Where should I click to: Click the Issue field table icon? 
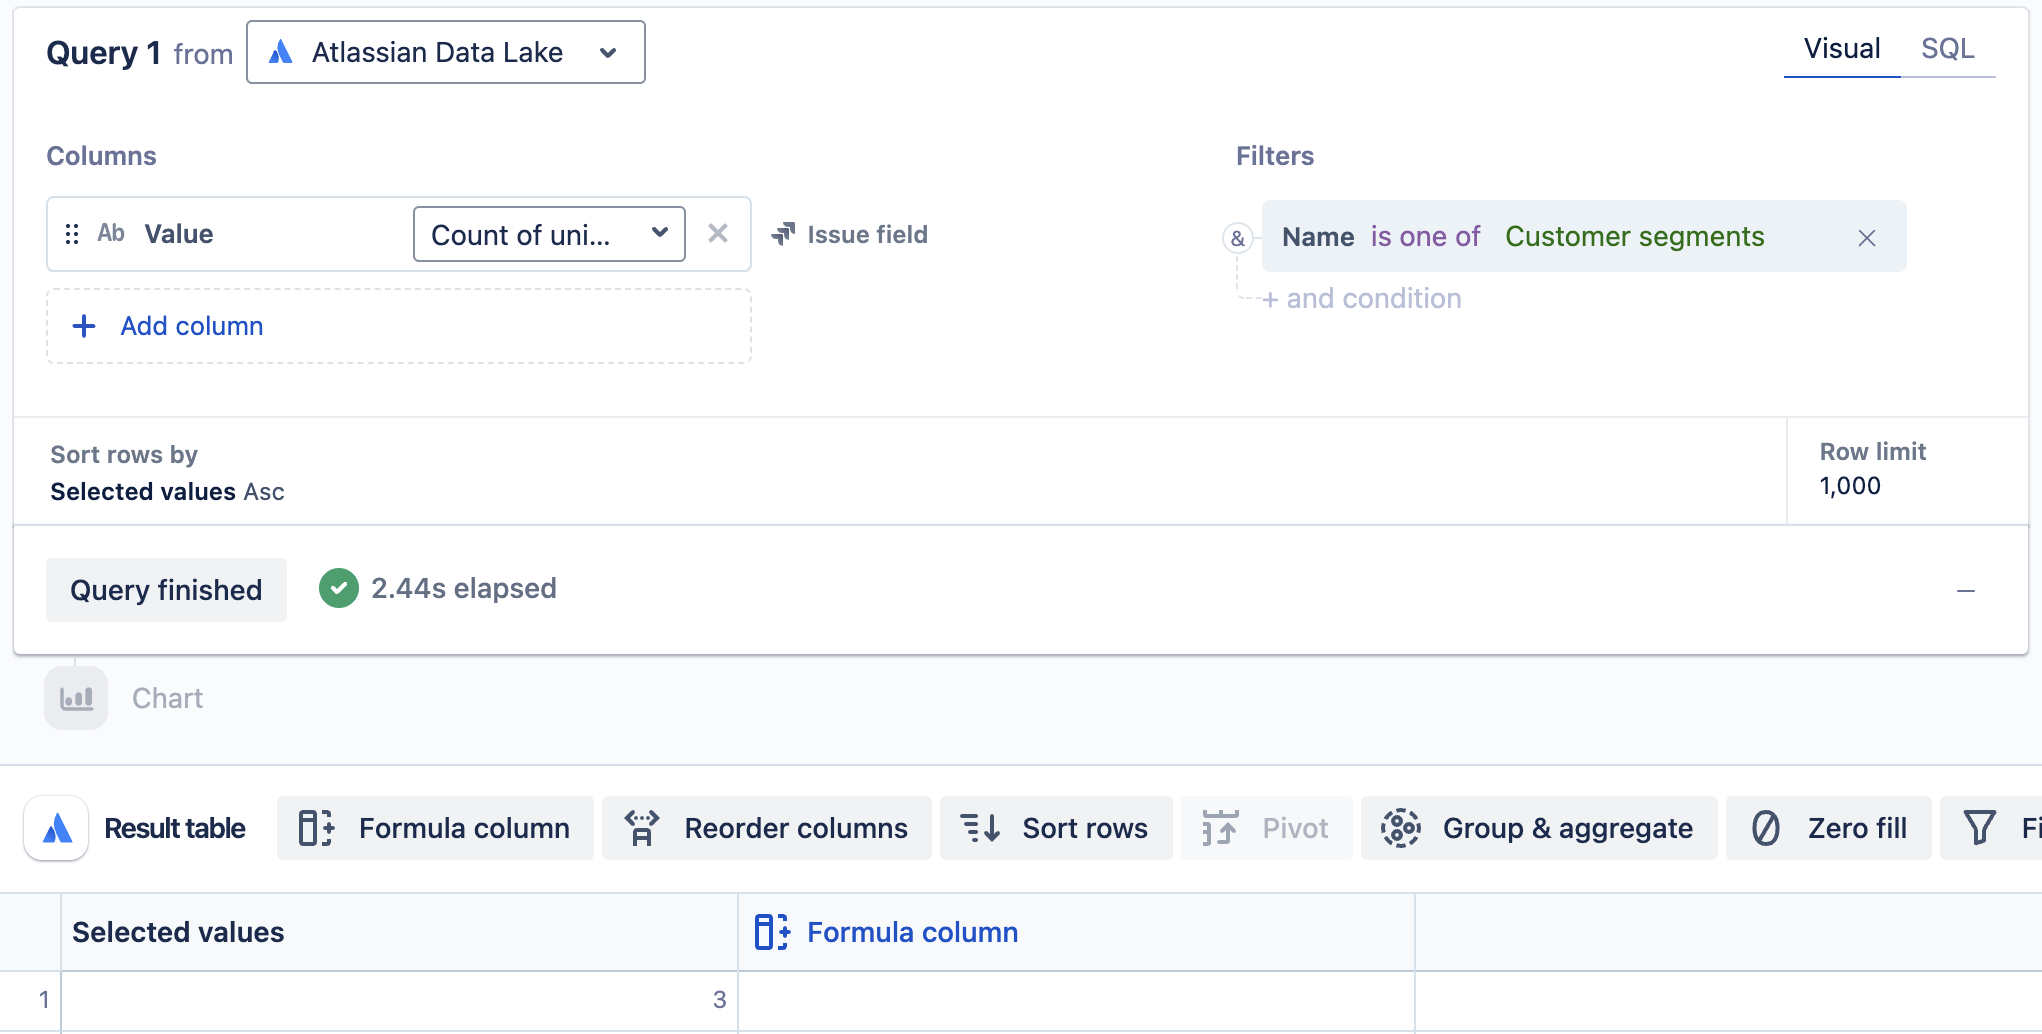783,234
